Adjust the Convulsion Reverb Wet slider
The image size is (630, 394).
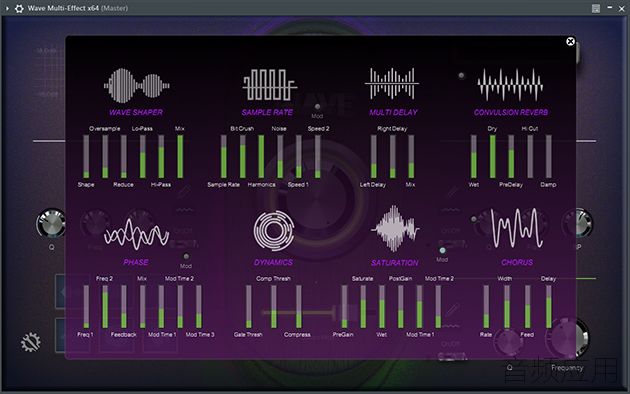click(x=474, y=156)
